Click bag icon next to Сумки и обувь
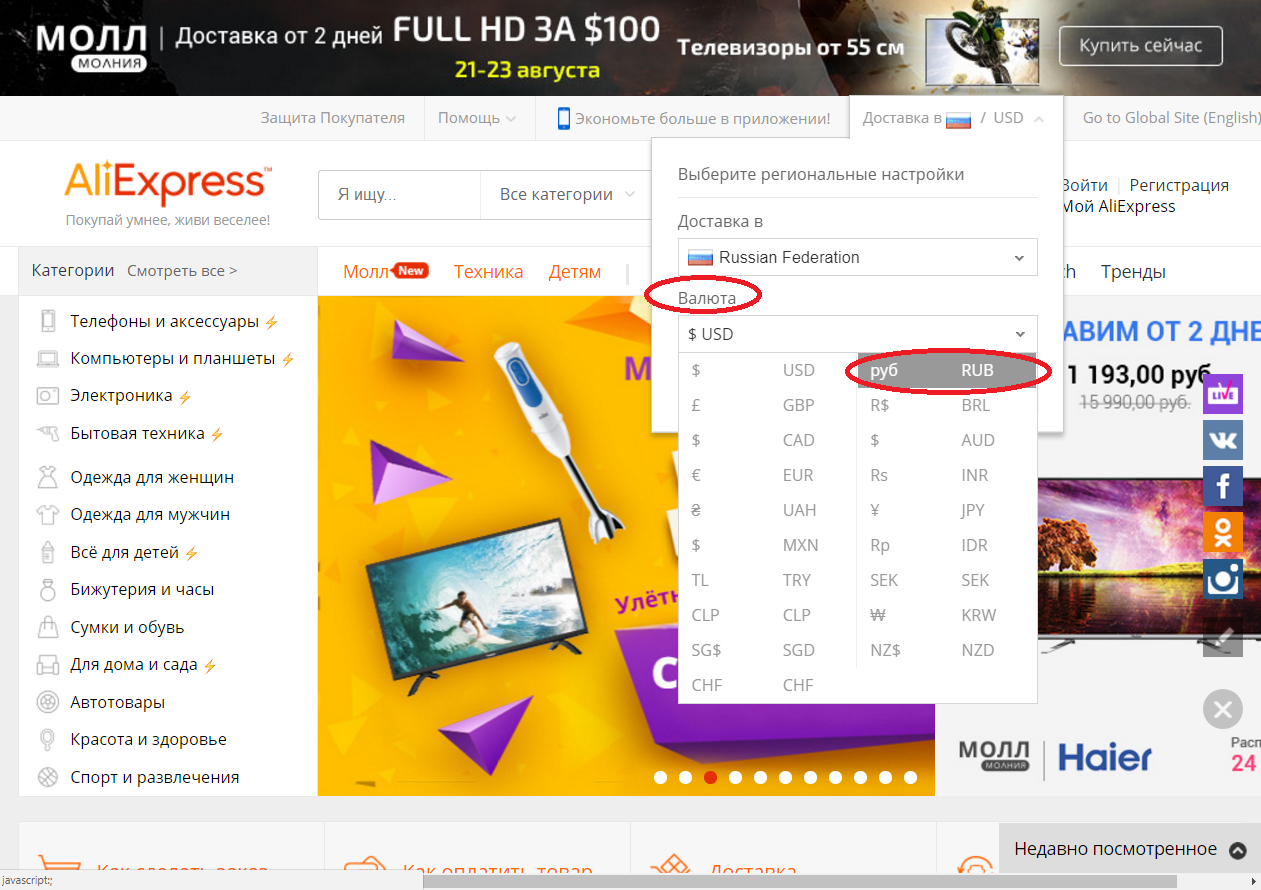 point(47,627)
